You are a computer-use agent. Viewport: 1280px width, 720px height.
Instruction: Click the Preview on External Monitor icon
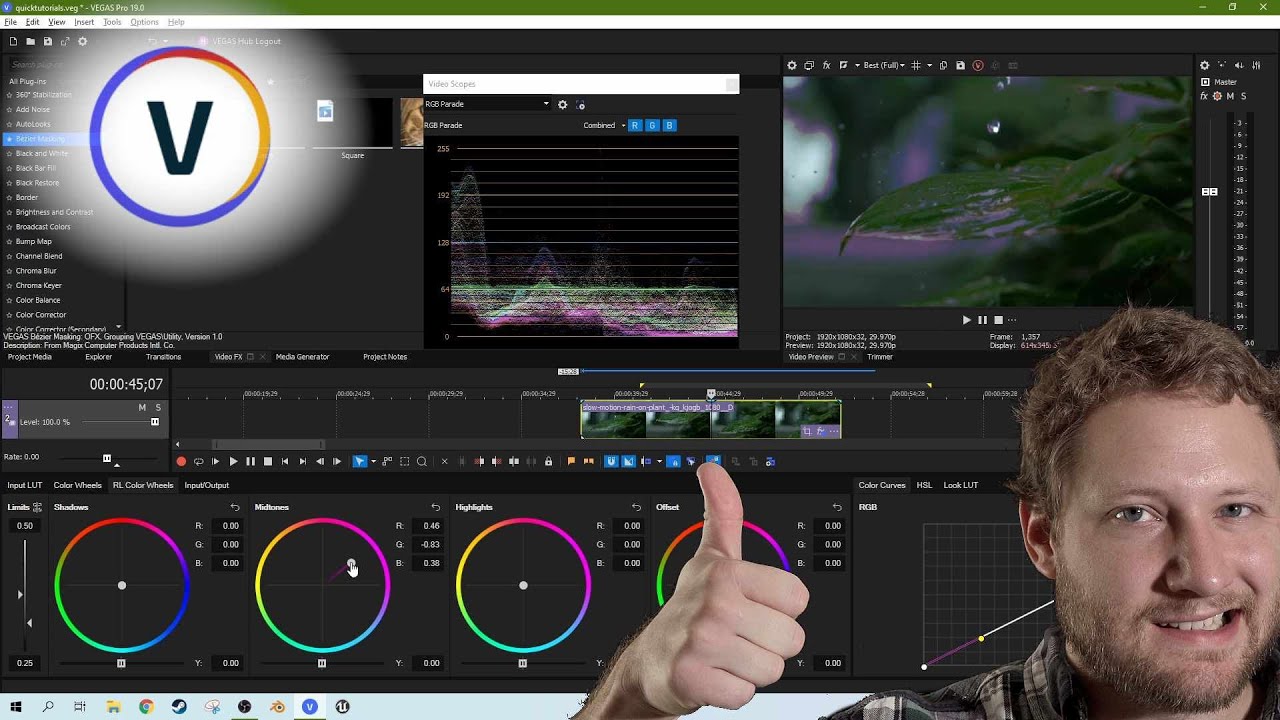point(809,65)
